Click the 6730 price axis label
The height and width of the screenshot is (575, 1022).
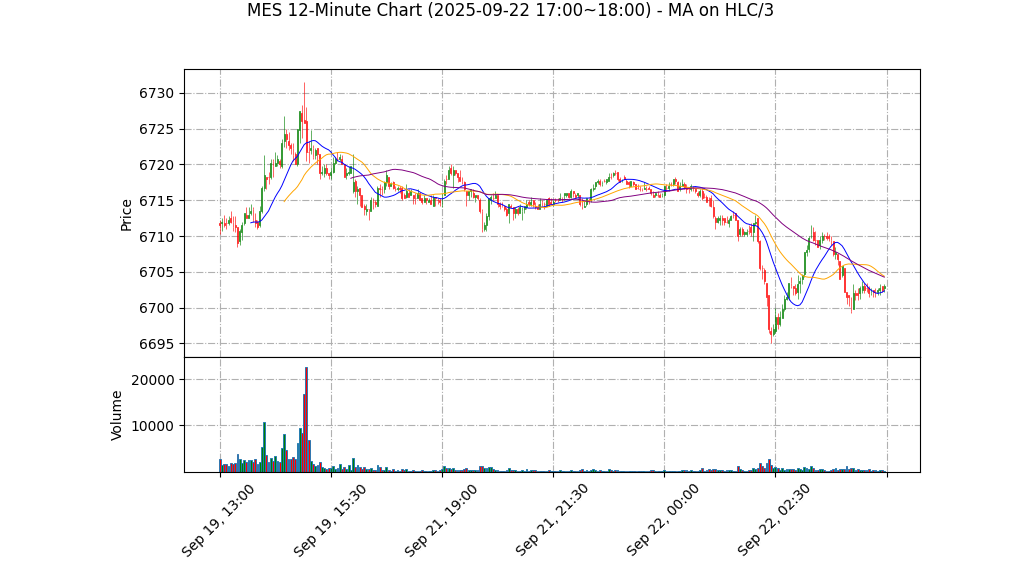pyautogui.click(x=156, y=93)
